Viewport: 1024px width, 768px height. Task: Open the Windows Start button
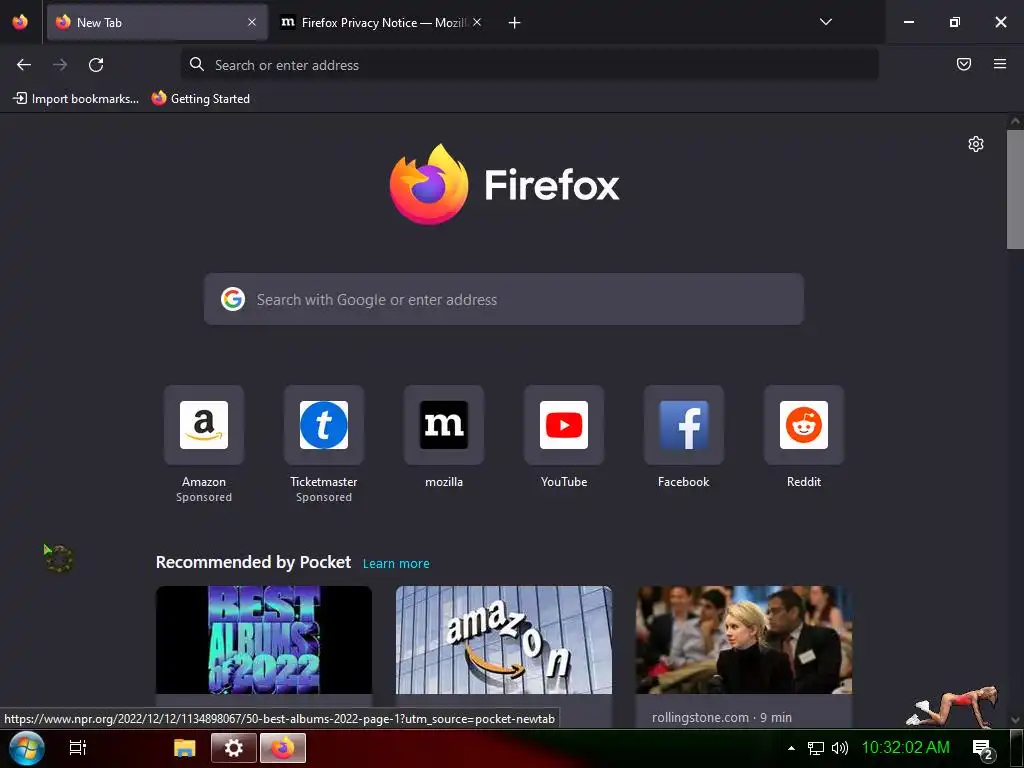pyautogui.click(x=27, y=748)
